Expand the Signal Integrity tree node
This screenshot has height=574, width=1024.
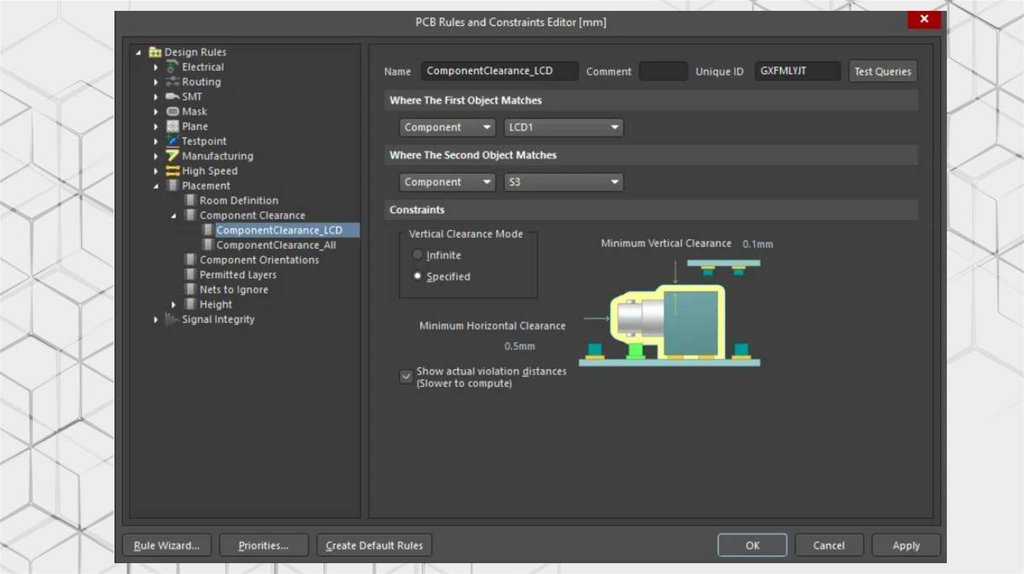point(156,320)
